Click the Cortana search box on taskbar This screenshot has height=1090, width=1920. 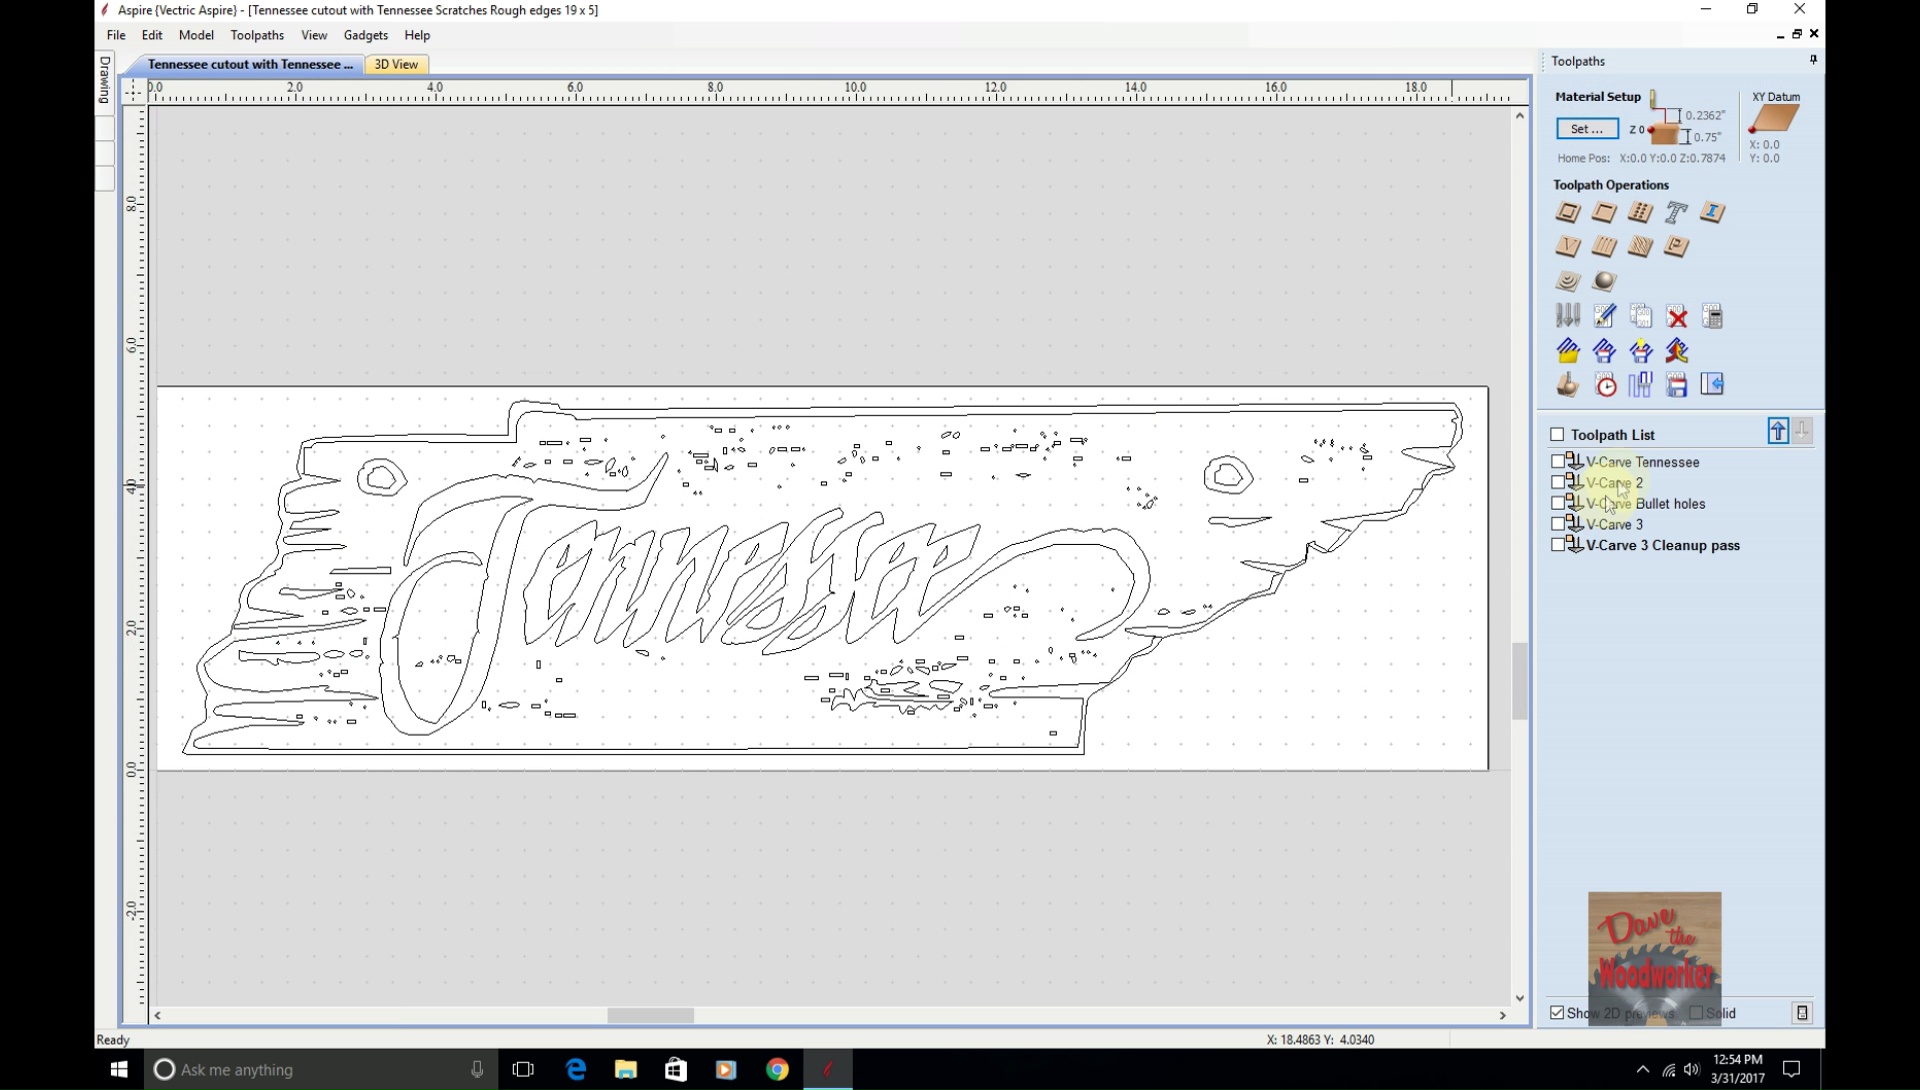320,1069
